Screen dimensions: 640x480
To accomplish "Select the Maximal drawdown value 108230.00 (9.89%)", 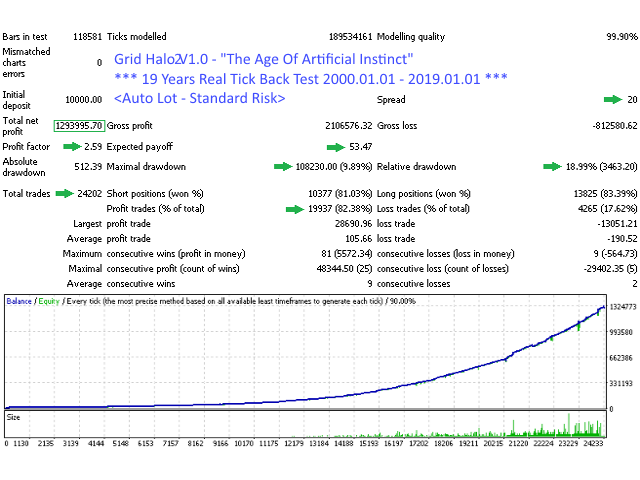I will pyautogui.click(x=334, y=167).
